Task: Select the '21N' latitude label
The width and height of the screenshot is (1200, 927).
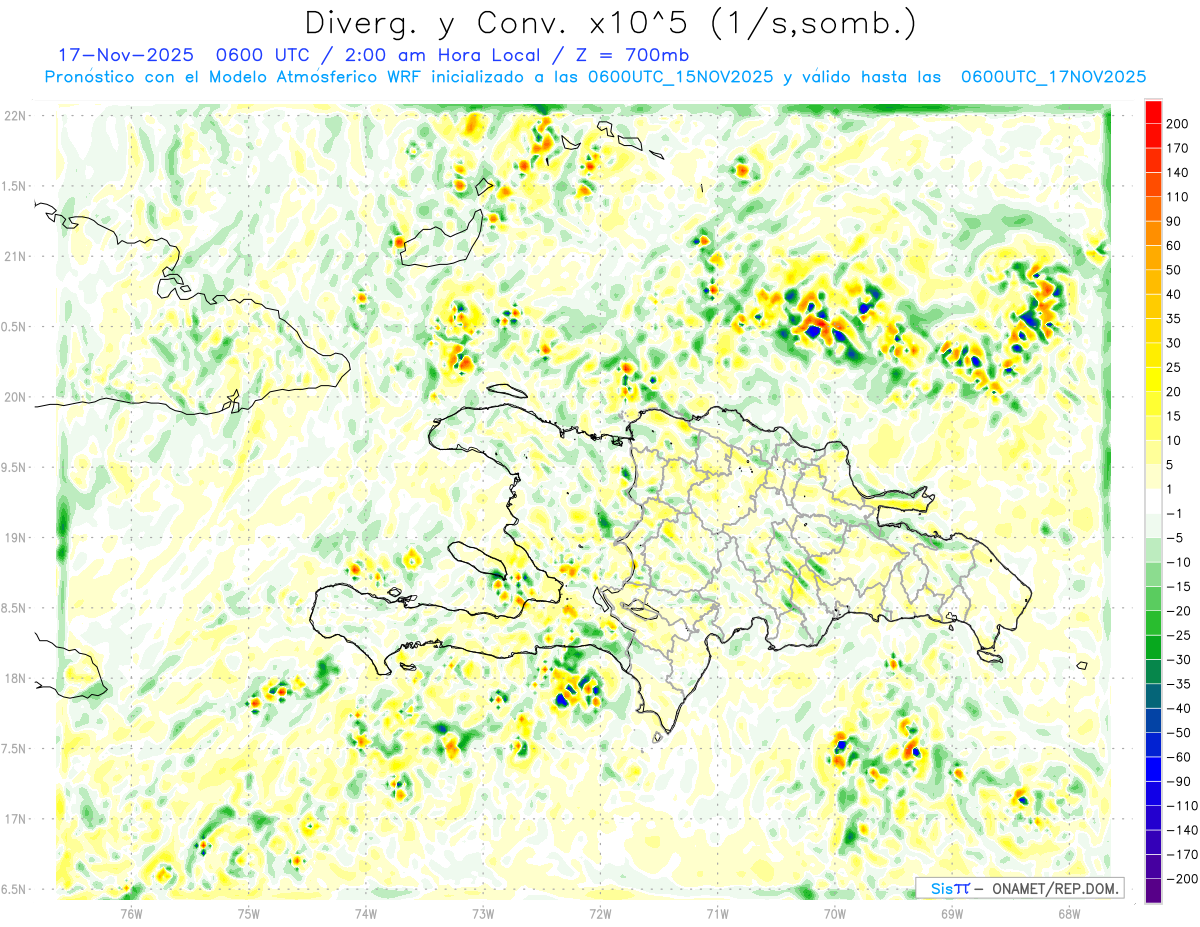Action: (x=15, y=256)
